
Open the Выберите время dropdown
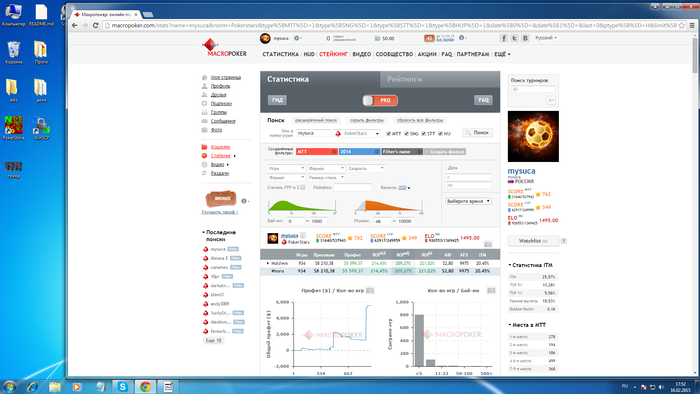[468, 201]
